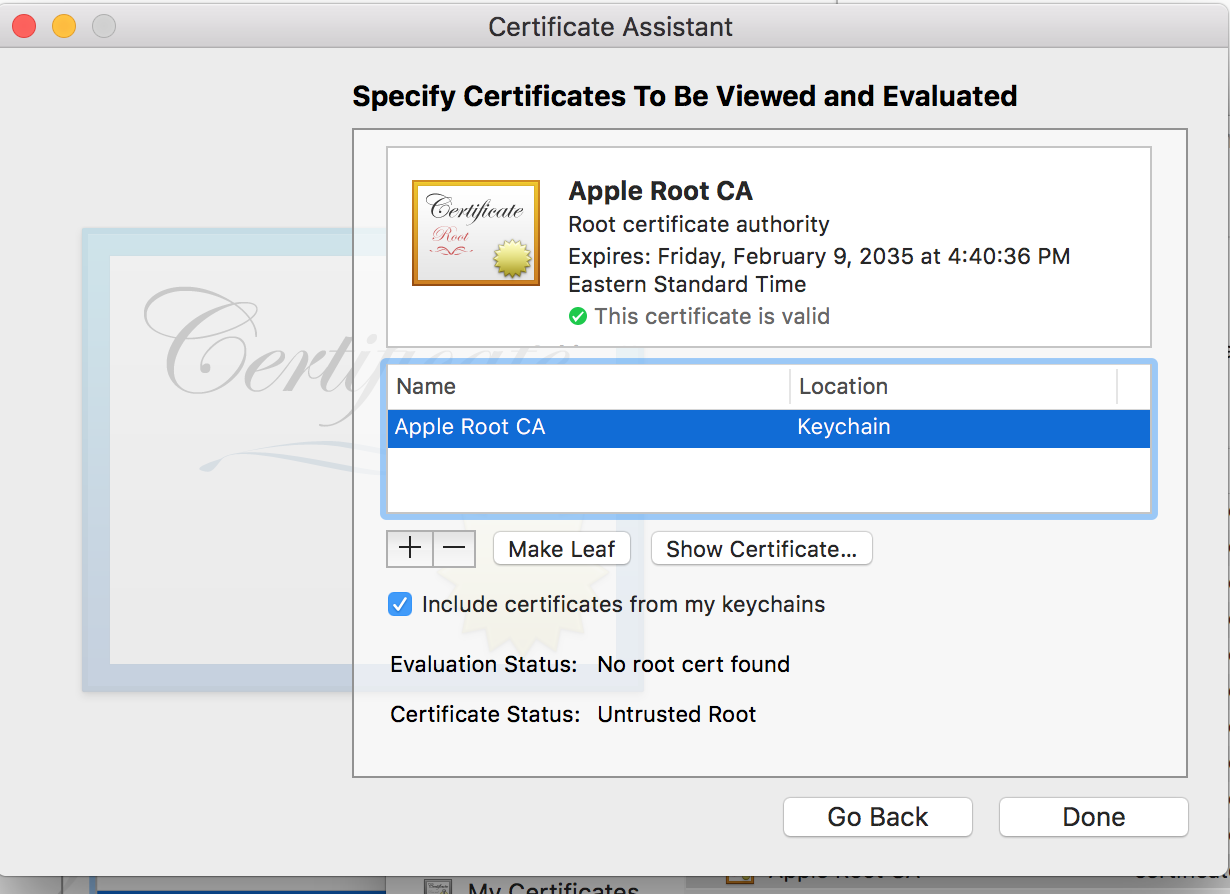Click the Apple Root CA certificate icon
Image resolution: width=1230 pixels, height=894 pixels.
476,233
